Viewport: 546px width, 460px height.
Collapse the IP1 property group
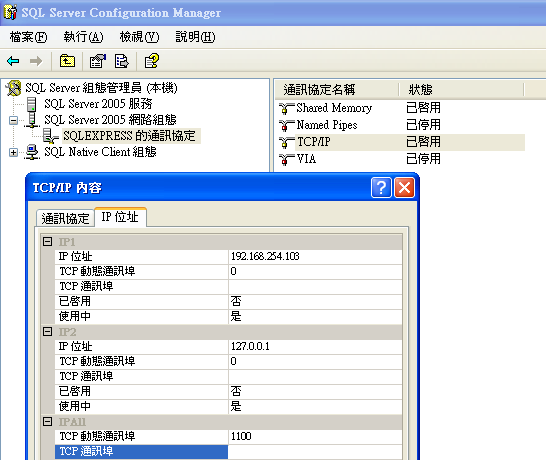(47, 241)
